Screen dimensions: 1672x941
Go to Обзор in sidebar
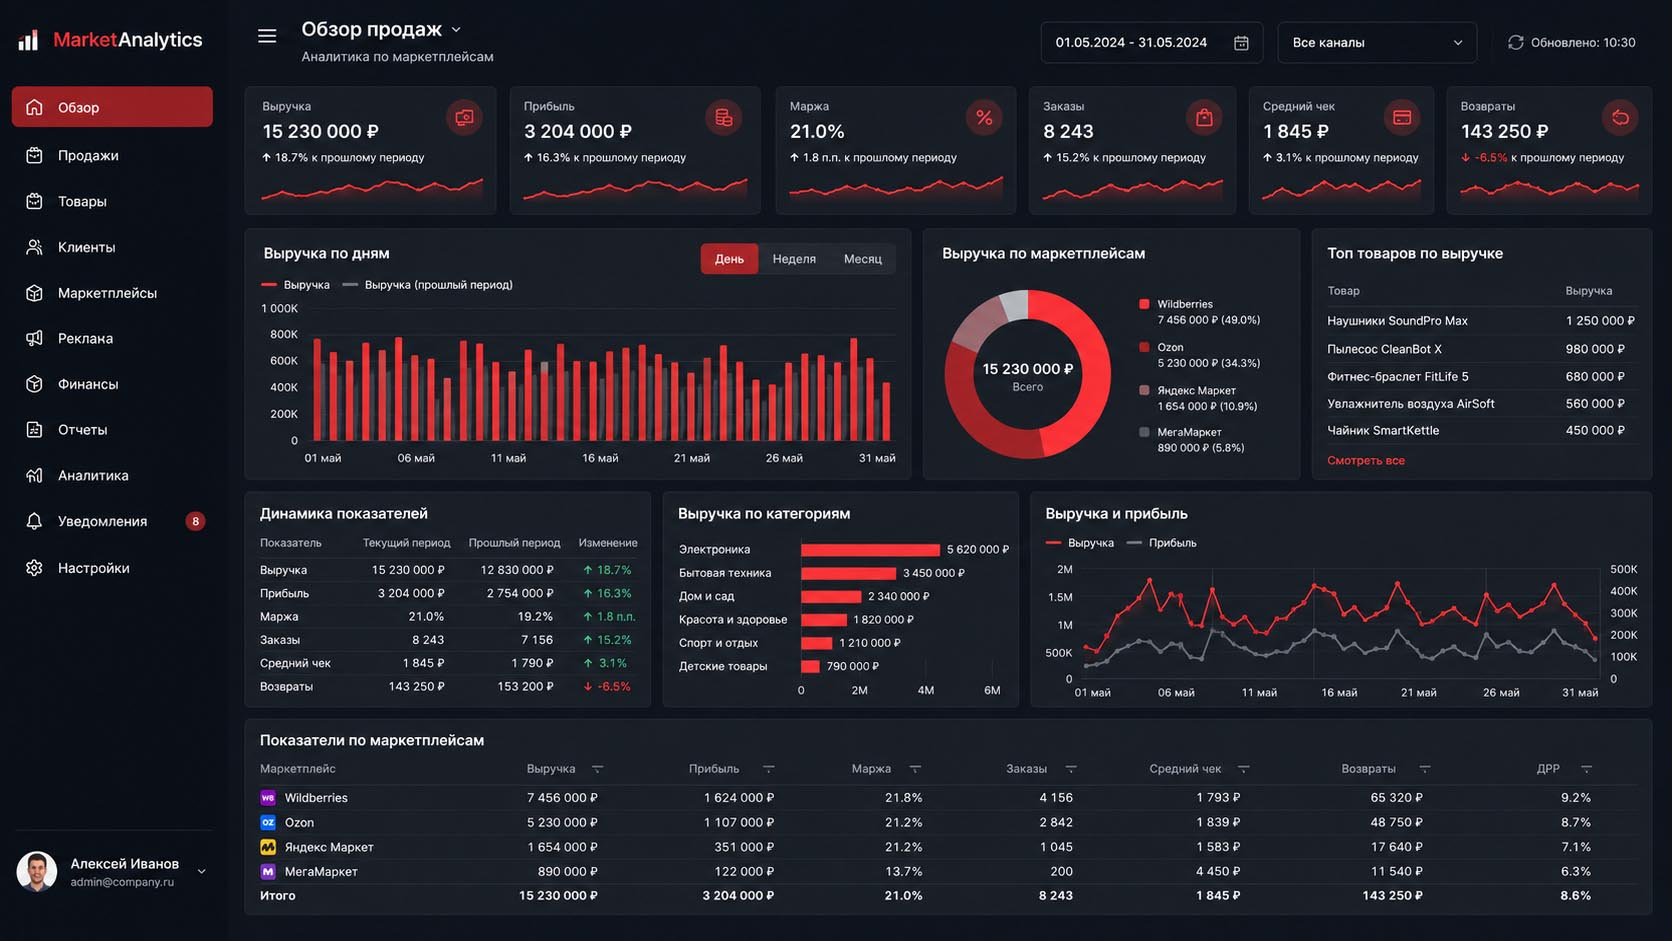pyautogui.click(x=112, y=107)
